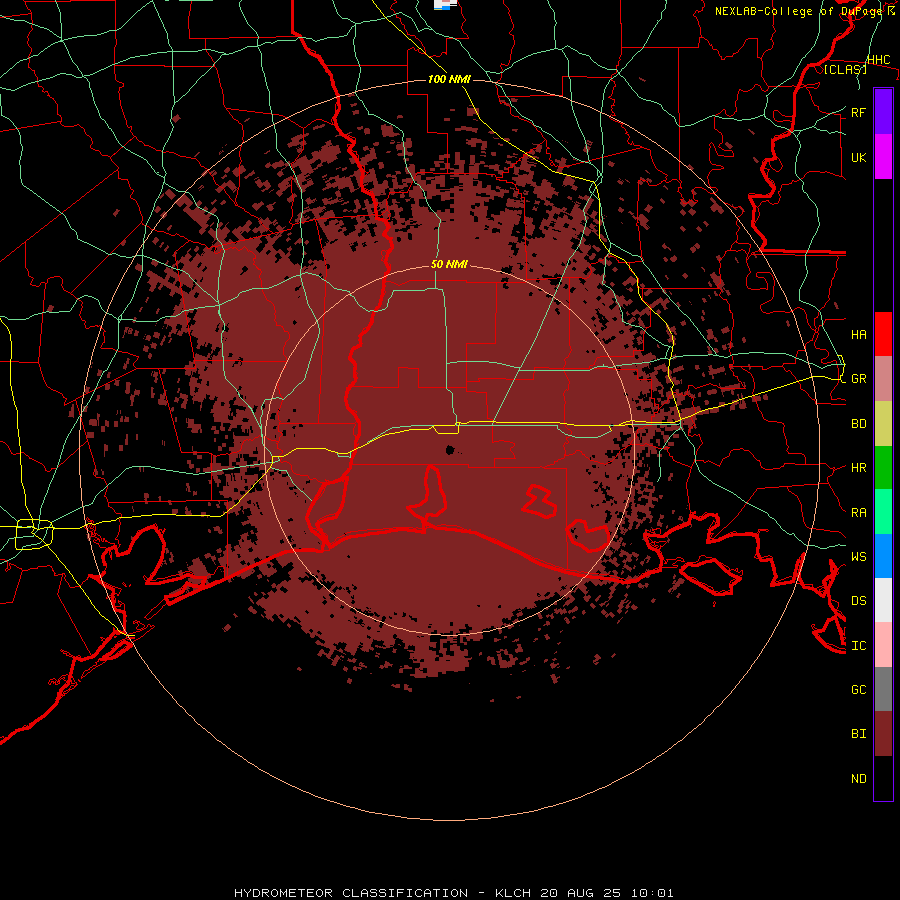Viewport: 900px width, 900px height.
Task: Click the GC legend label
Action: 859,689
